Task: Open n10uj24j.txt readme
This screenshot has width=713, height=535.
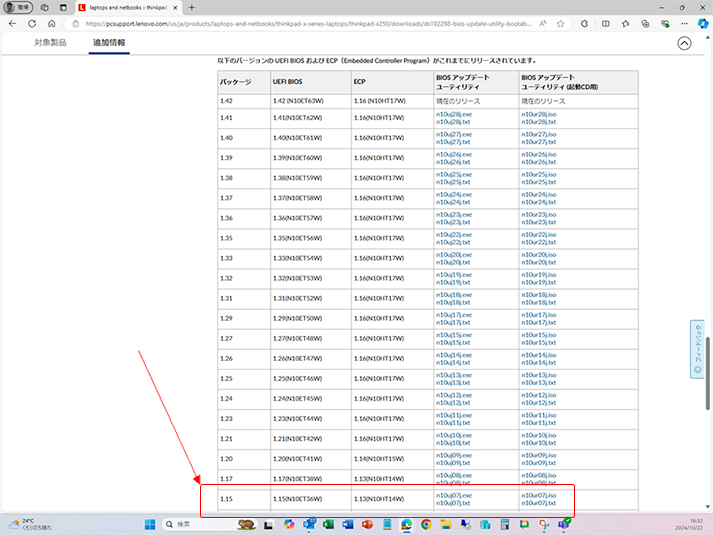Action: [x=453, y=202]
